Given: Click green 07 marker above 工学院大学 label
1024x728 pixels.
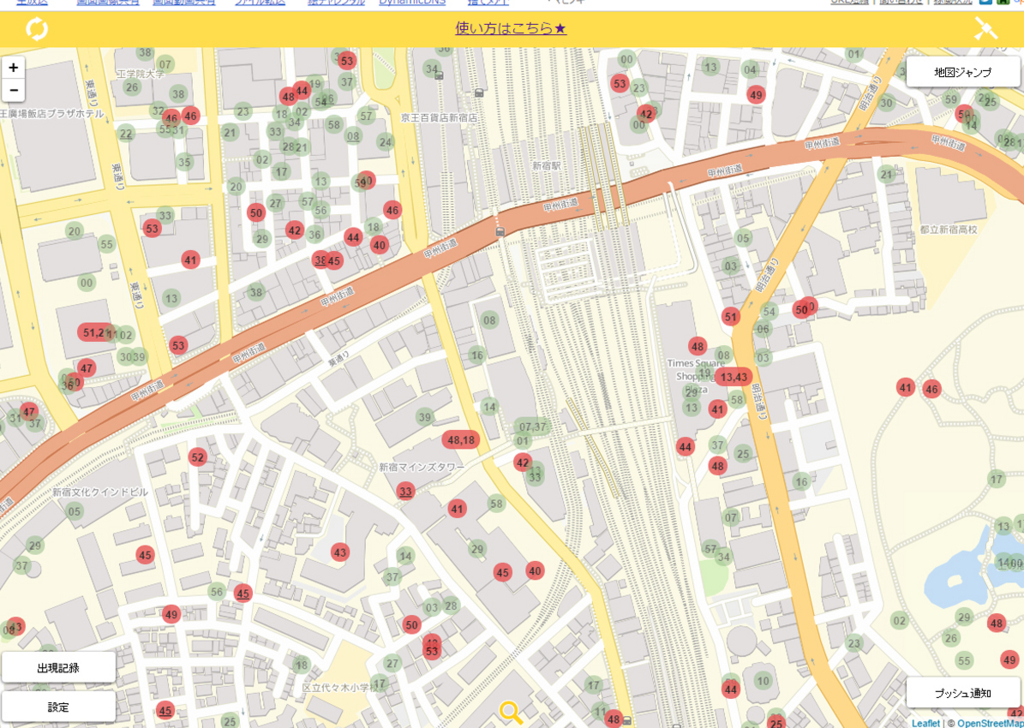Looking at the screenshot, I should click(165, 65).
